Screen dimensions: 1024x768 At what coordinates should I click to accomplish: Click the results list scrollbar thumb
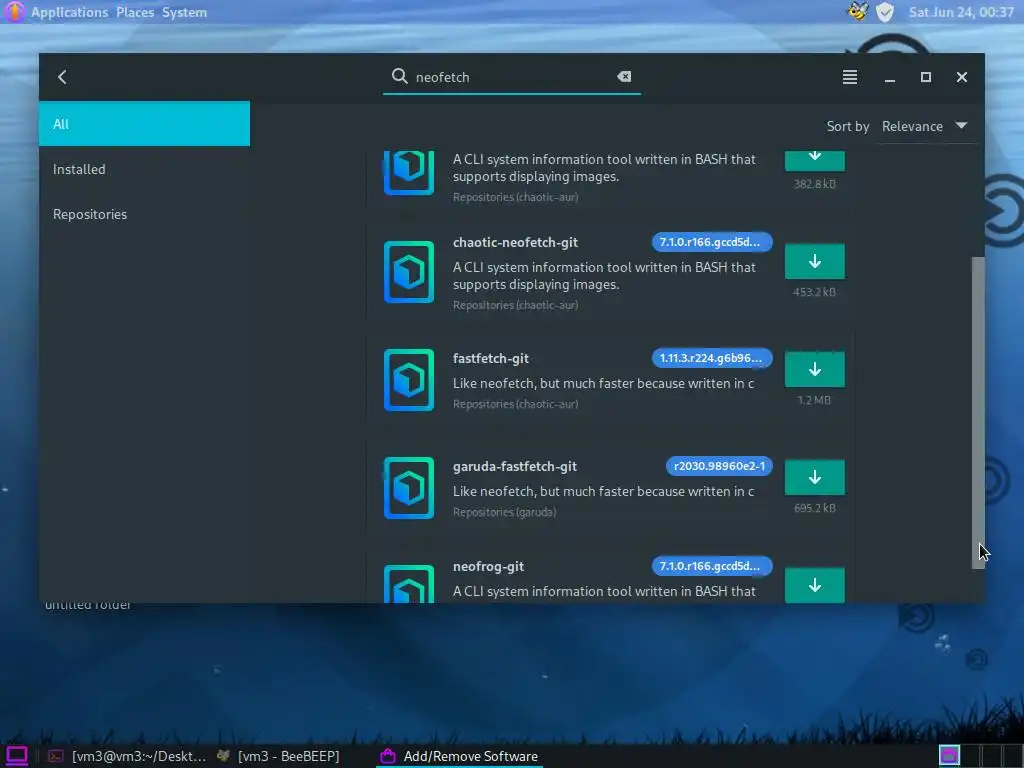[978, 413]
